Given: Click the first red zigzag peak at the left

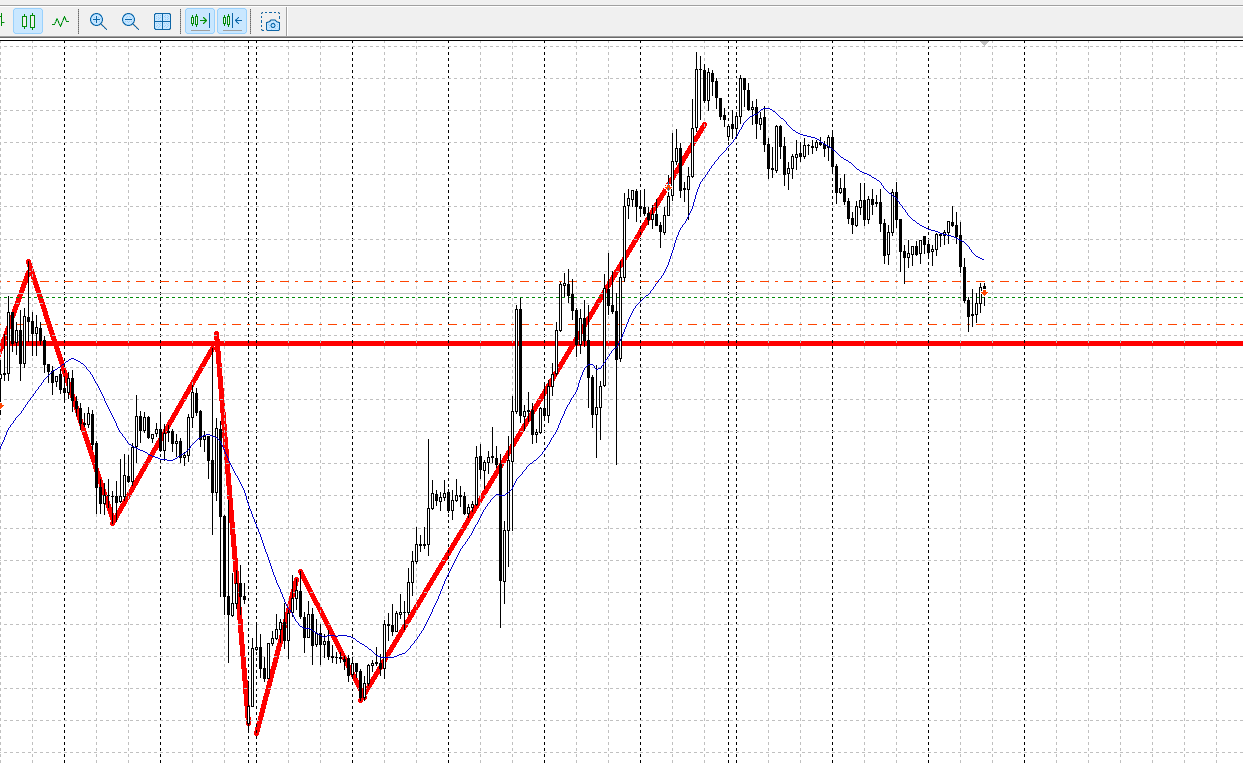Looking at the screenshot, I should click(x=29, y=263).
